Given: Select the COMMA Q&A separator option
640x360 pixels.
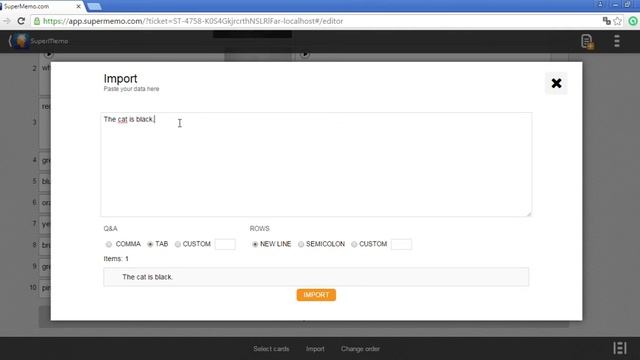Looking at the screenshot, I should (x=109, y=244).
